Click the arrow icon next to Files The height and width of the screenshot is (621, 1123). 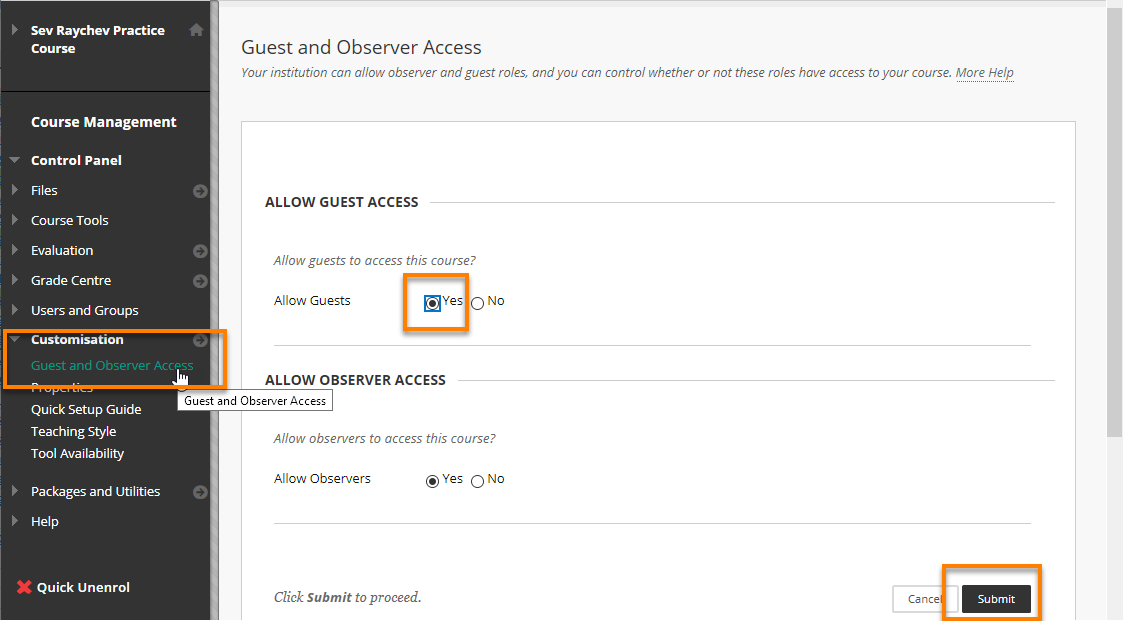click(x=200, y=191)
